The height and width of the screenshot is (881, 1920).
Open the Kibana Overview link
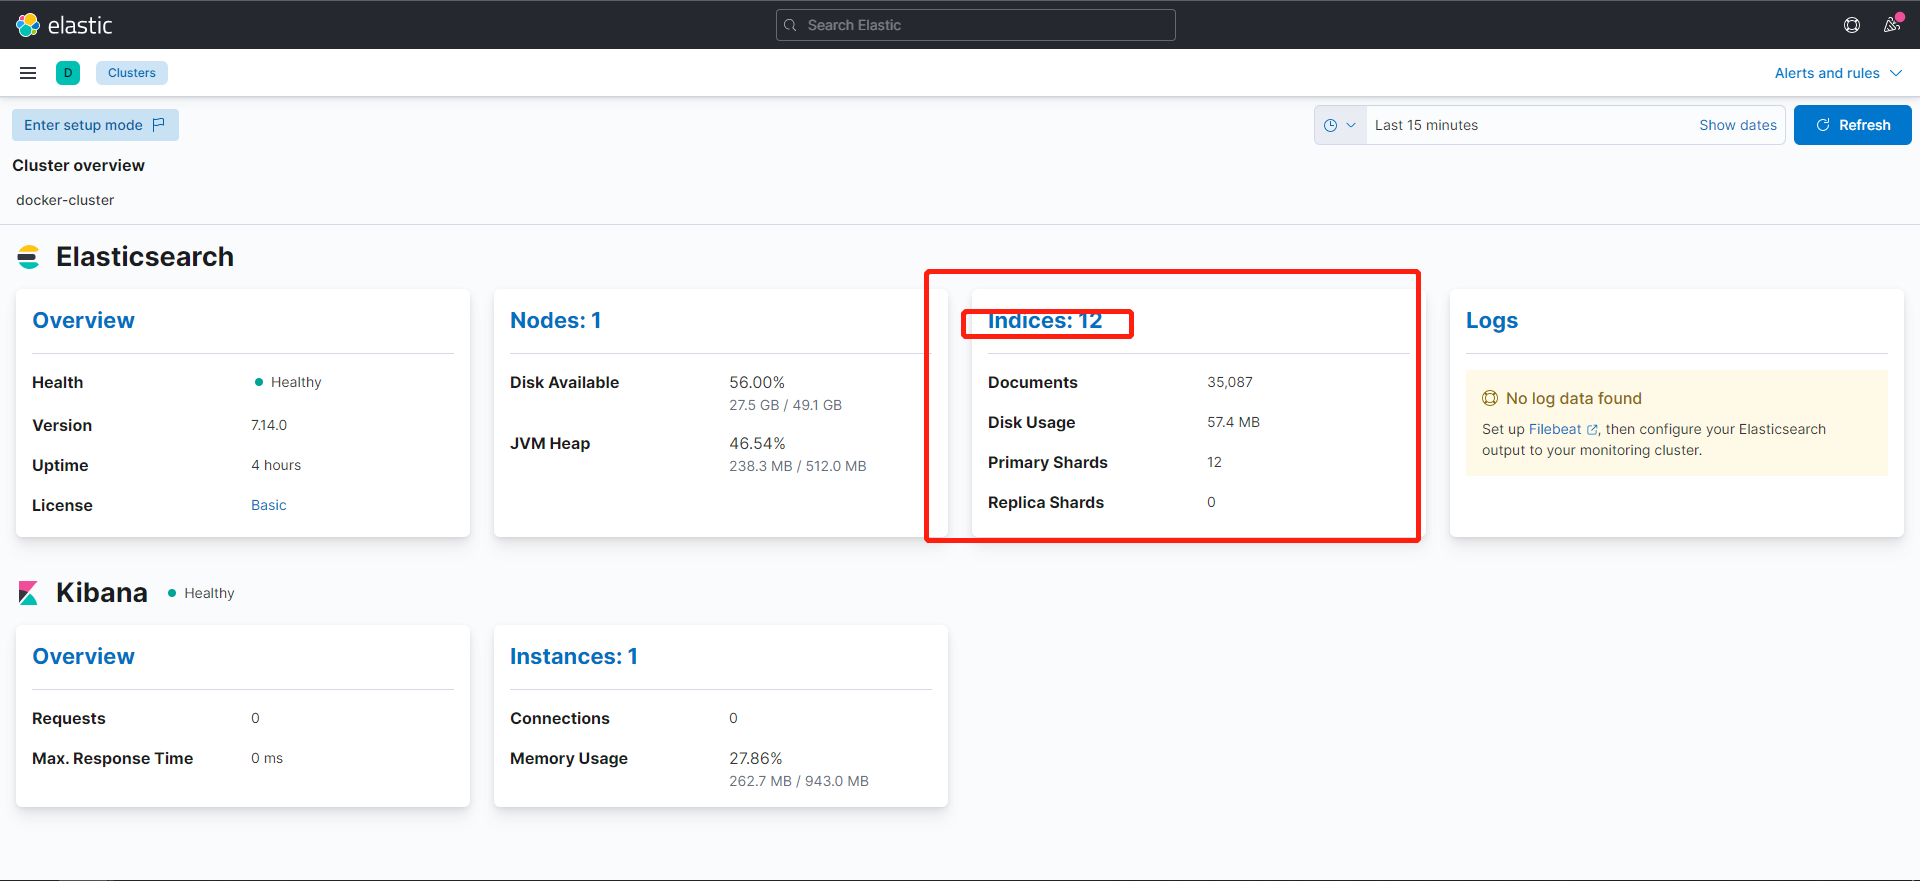[83, 656]
